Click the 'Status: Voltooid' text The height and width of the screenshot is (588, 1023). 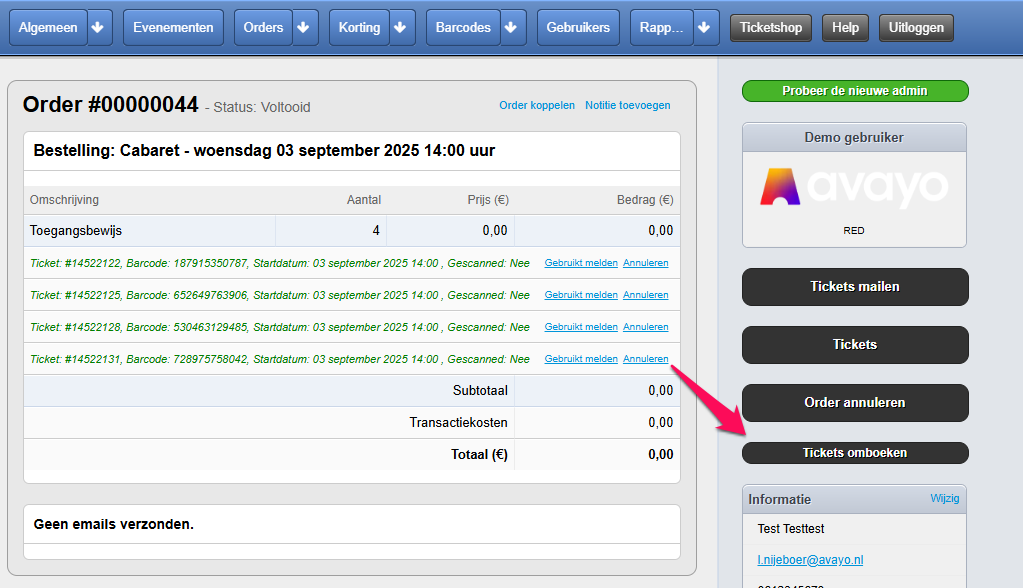(x=262, y=107)
